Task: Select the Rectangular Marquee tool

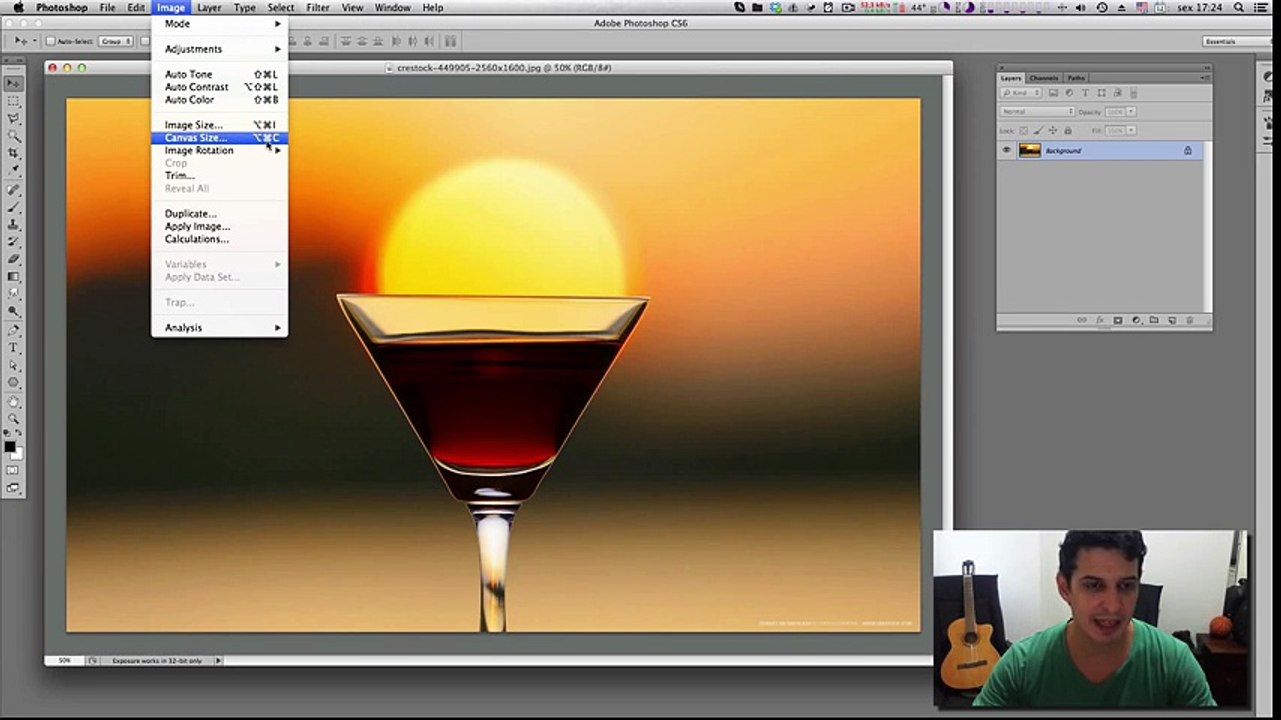Action: pyautogui.click(x=14, y=101)
